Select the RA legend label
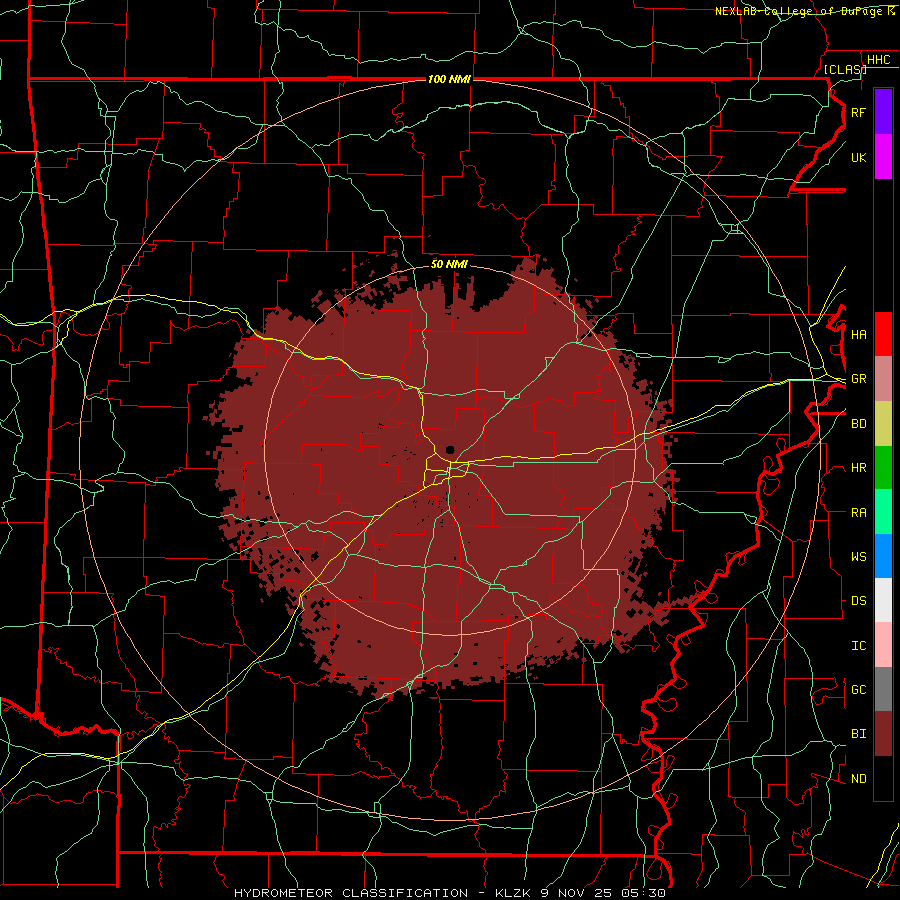Viewport: 900px width, 900px height. click(858, 513)
